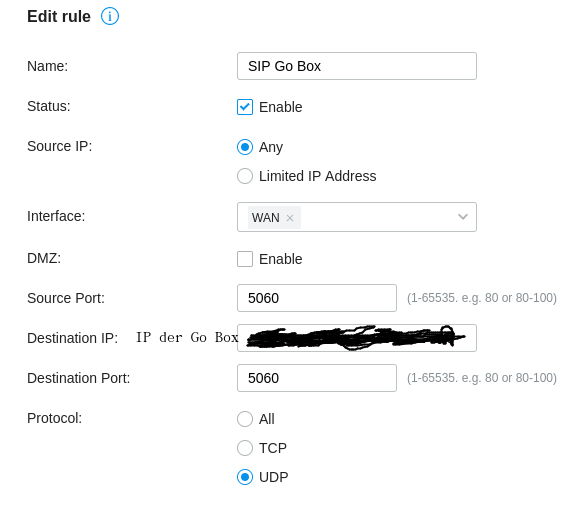
Task: Click the UDP label text
Action: click(273, 477)
